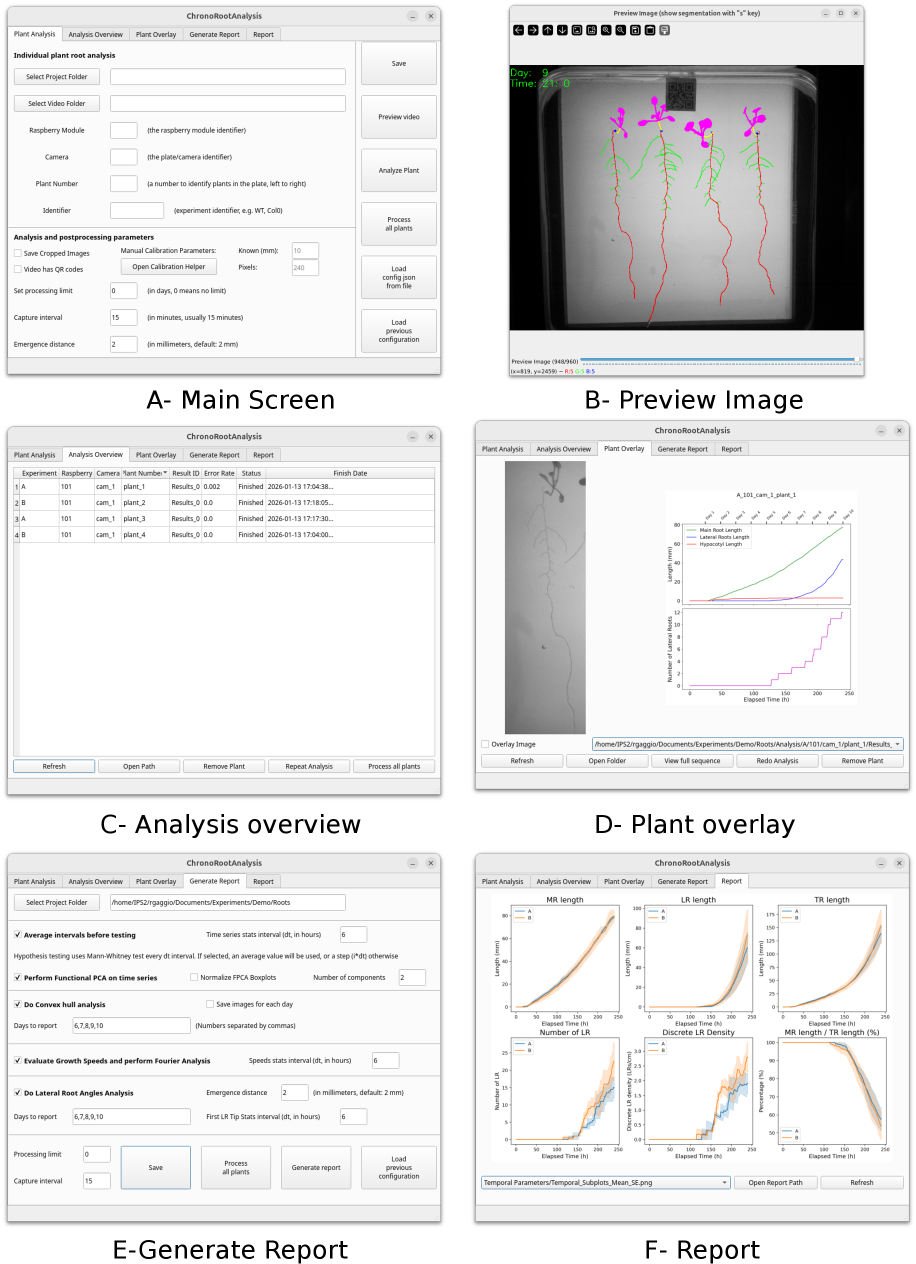Click Preview video button
Screen dimensions: 916x1264
click(399, 117)
